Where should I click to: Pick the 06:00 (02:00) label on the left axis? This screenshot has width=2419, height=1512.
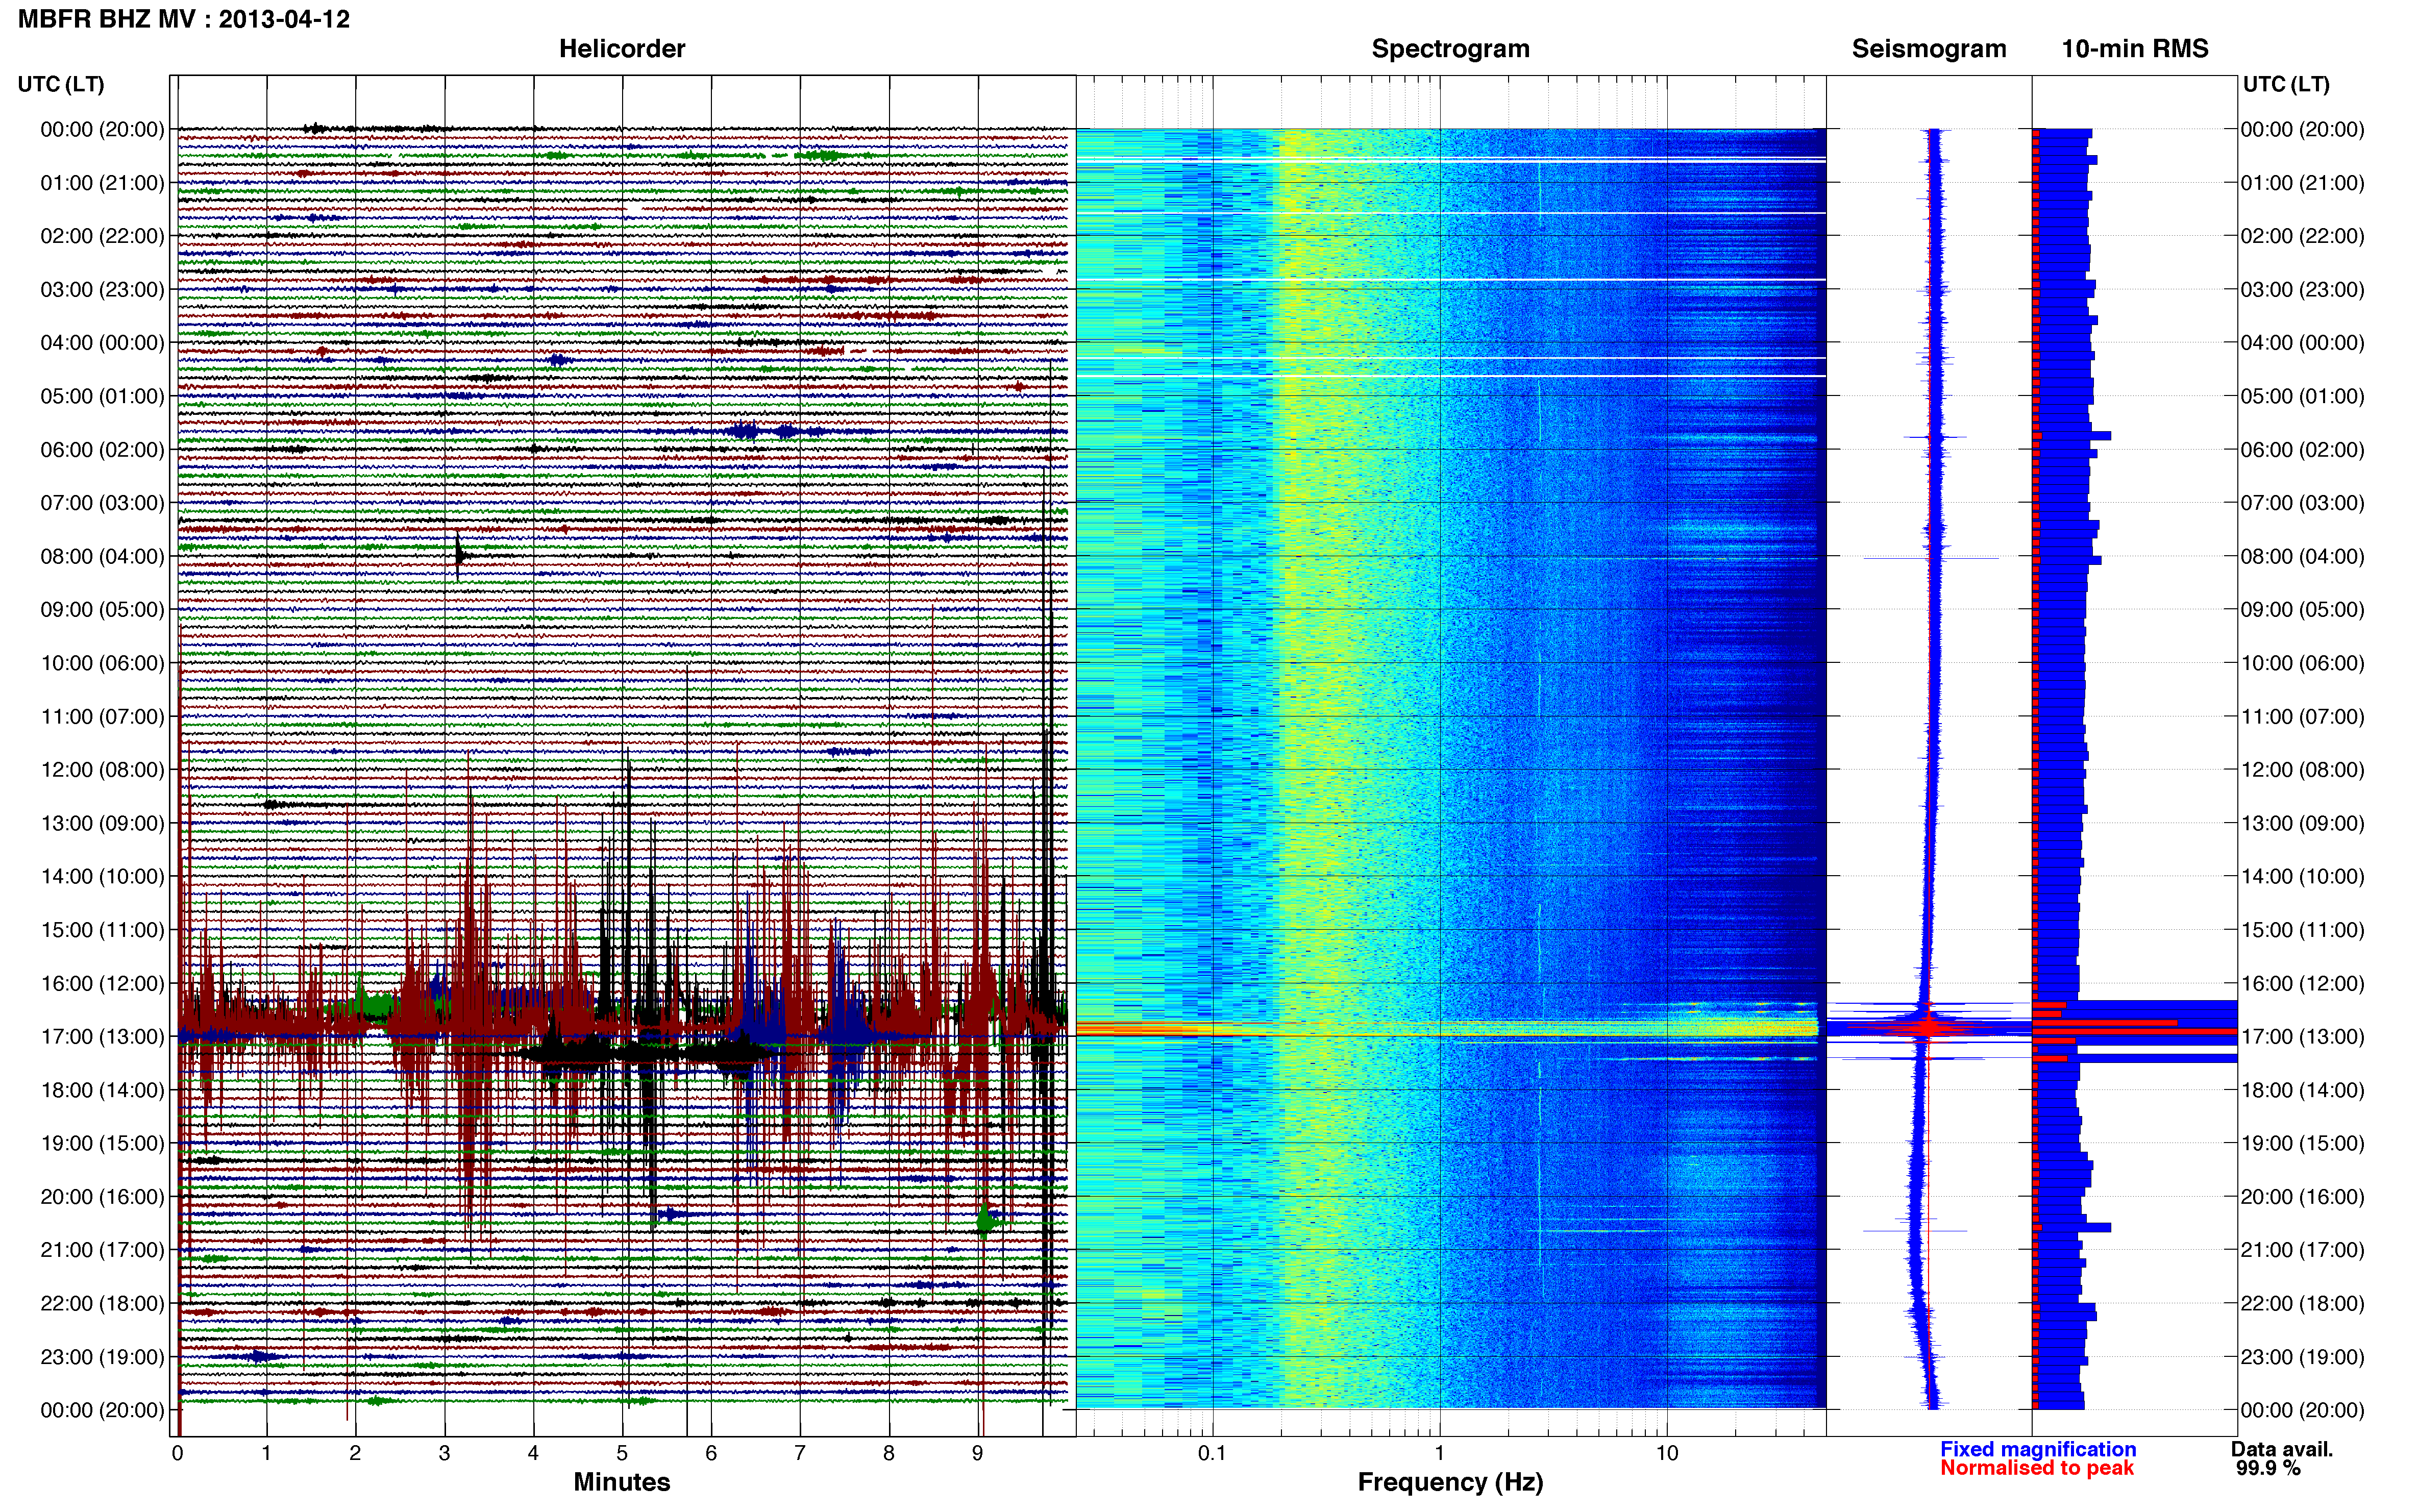(x=102, y=450)
